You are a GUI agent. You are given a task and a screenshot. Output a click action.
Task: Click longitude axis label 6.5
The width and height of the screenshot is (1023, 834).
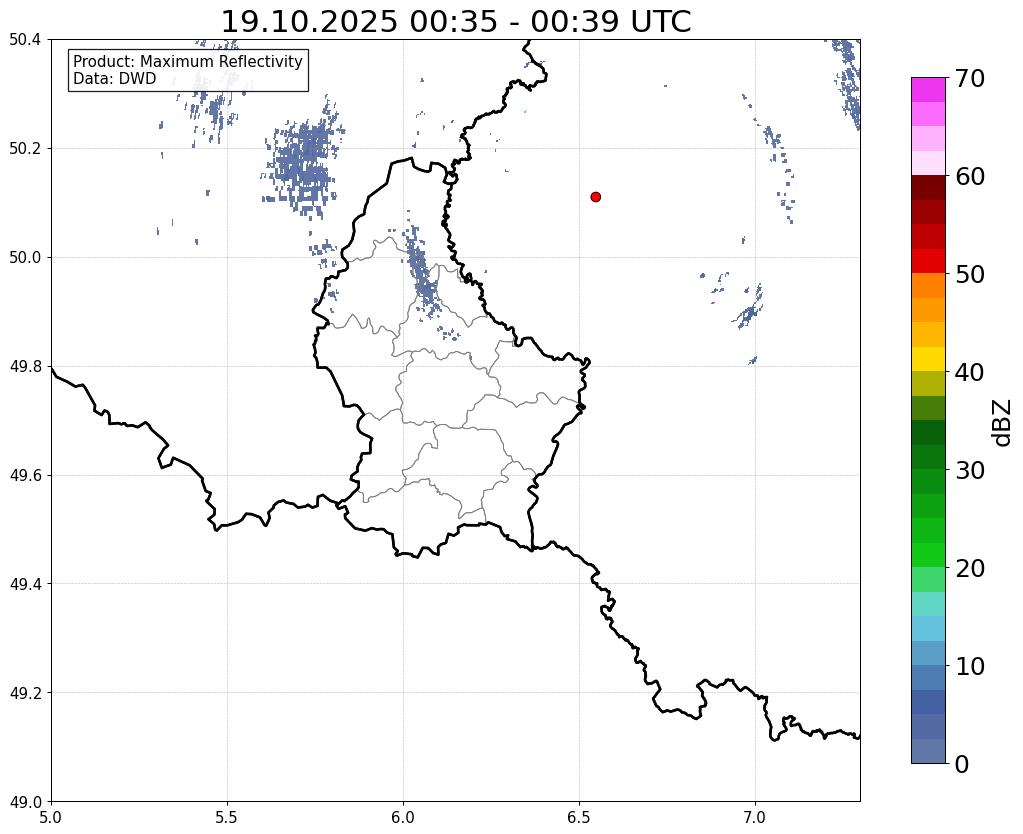pyautogui.click(x=579, y=818)
